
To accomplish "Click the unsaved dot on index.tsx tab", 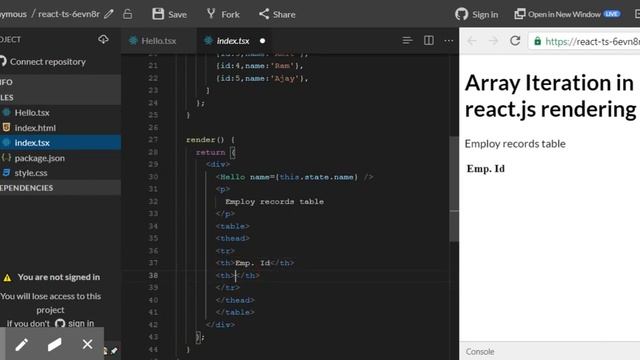I will coord(262,41).
